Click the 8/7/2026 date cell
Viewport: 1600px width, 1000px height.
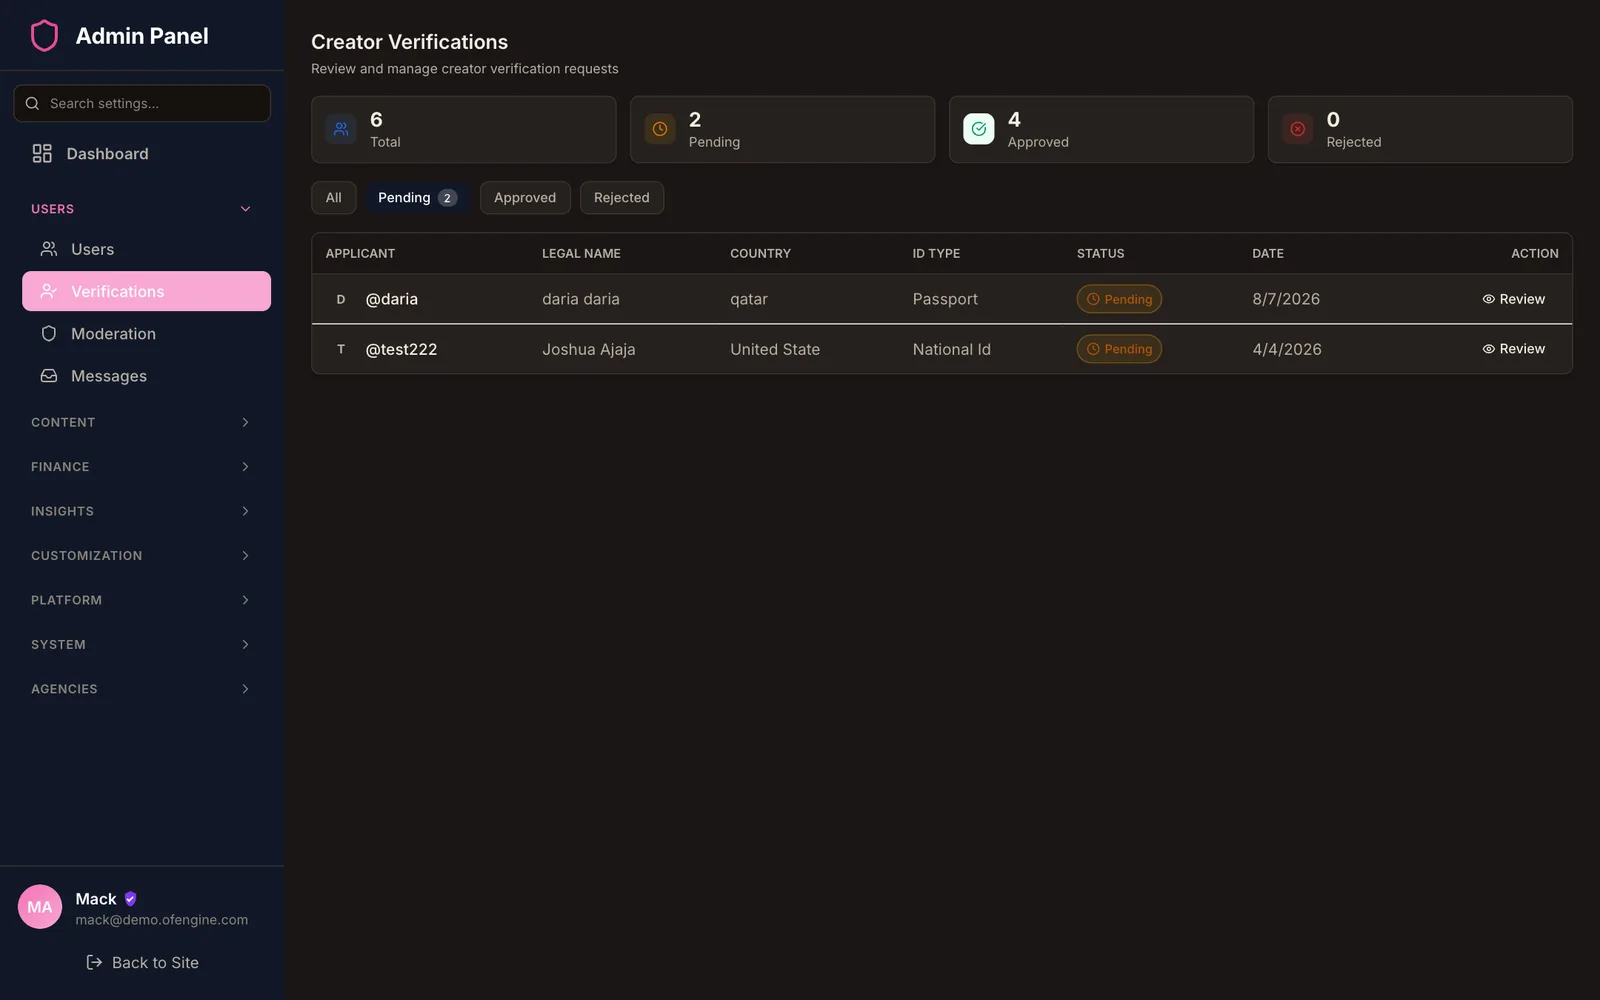[1286, 299]
